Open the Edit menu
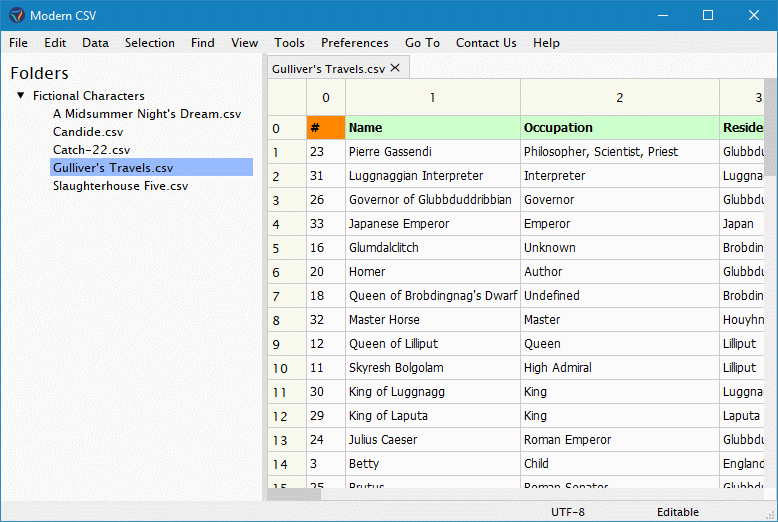This screenshot has width=778, height=522. click(x=55, y=43)
